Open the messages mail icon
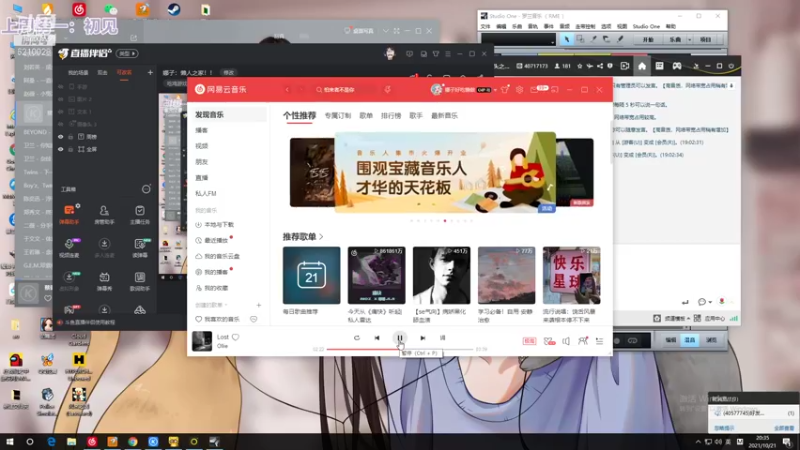 534,89
